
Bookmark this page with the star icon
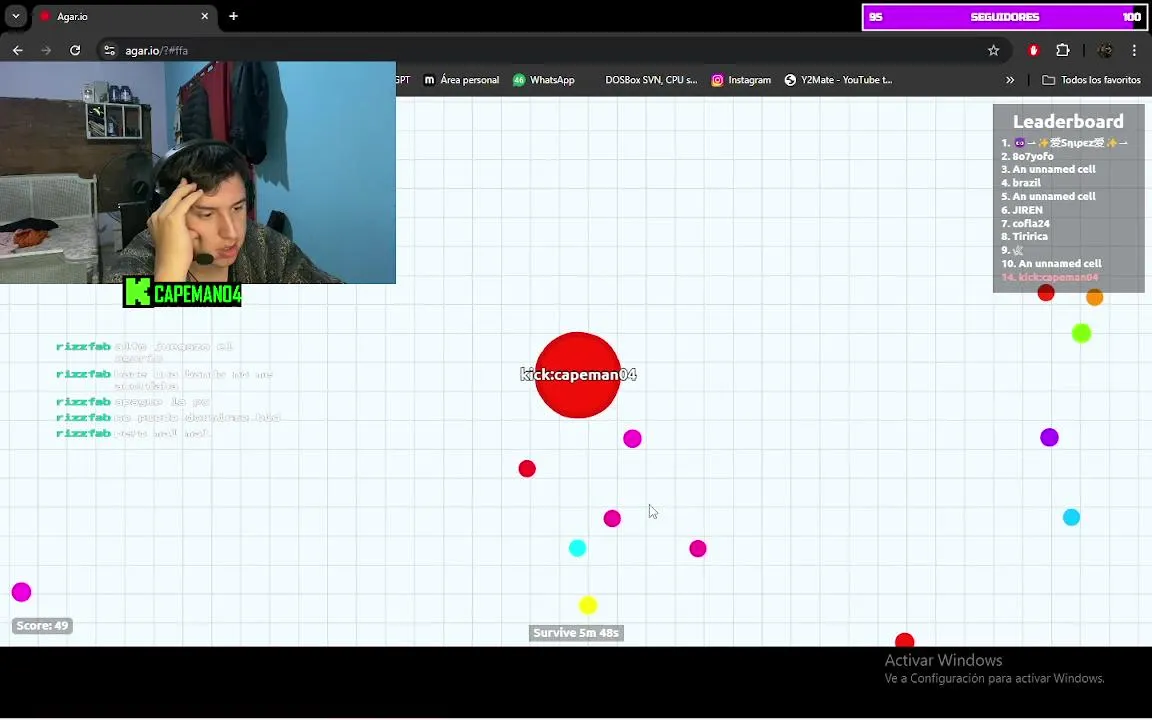click(993, 51)
